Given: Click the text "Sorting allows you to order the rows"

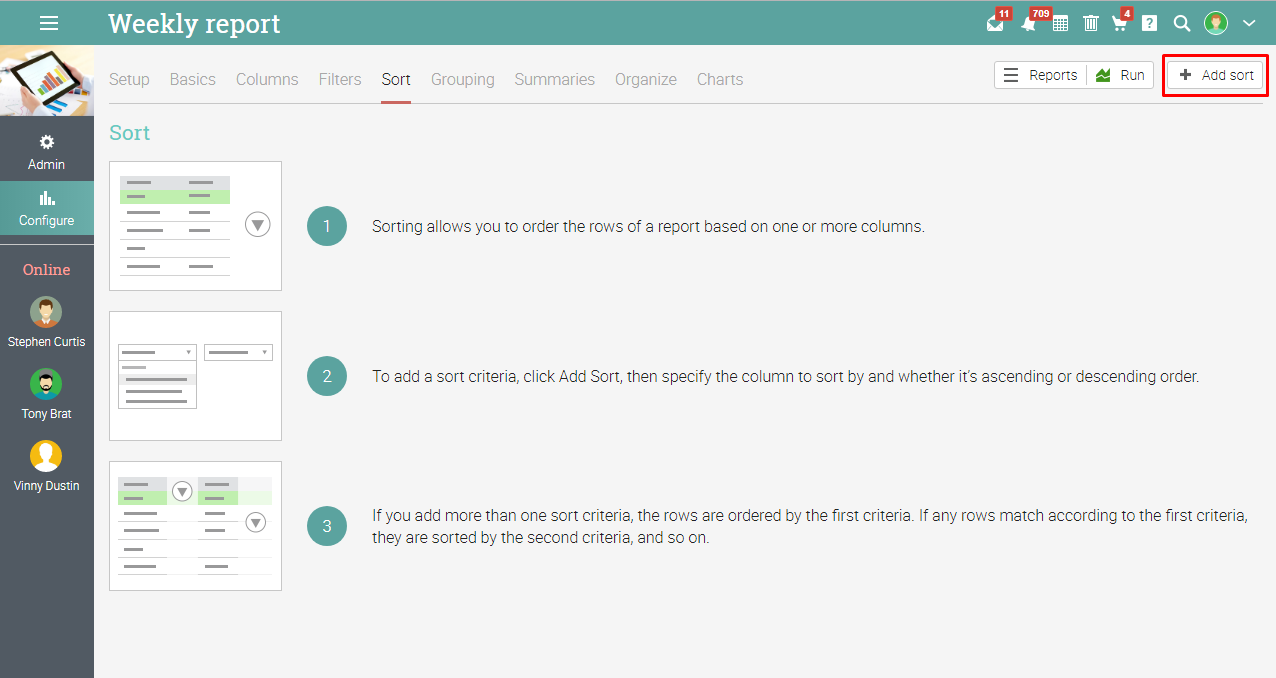Looking at the screenshot, I should tap(495, 226).
